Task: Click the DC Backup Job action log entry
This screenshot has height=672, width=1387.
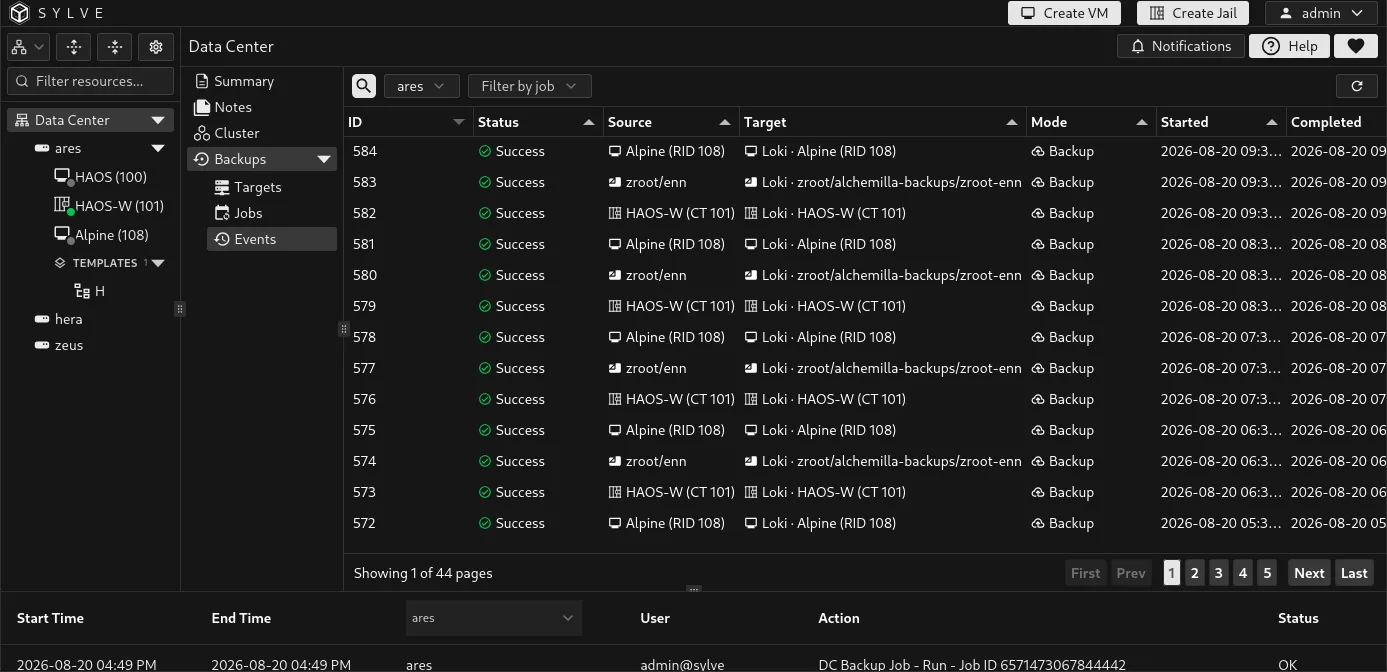Action: pos(971,664)
